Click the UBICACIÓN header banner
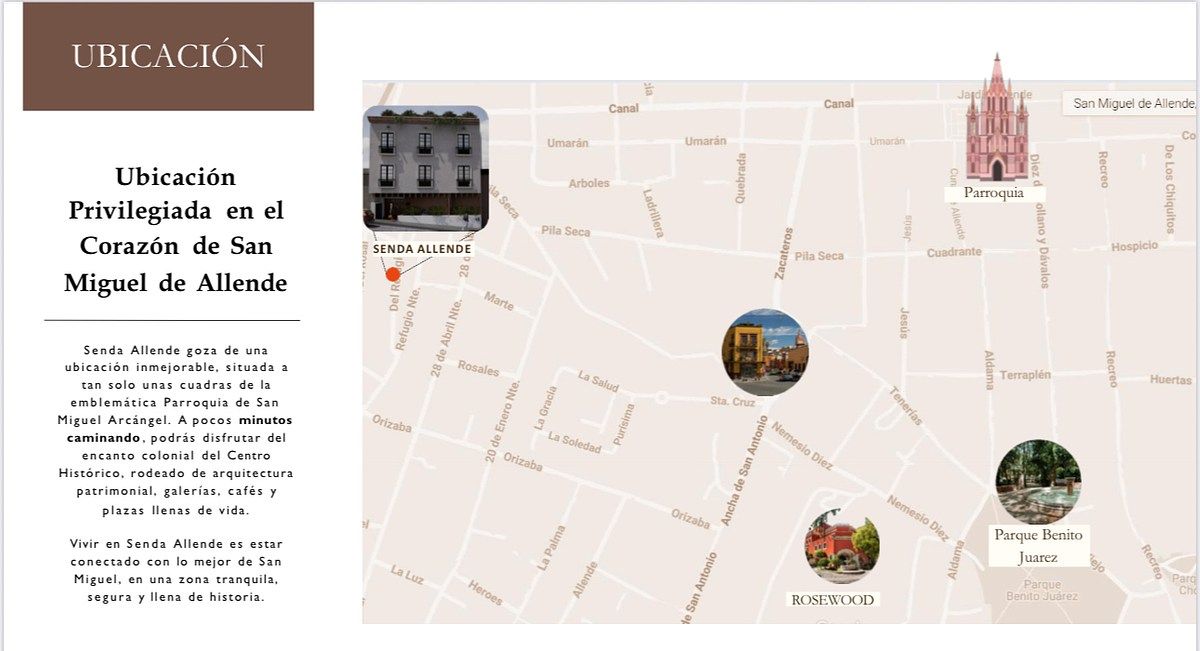This screenshot has height=651, width=1200. (x=168, y=56)
